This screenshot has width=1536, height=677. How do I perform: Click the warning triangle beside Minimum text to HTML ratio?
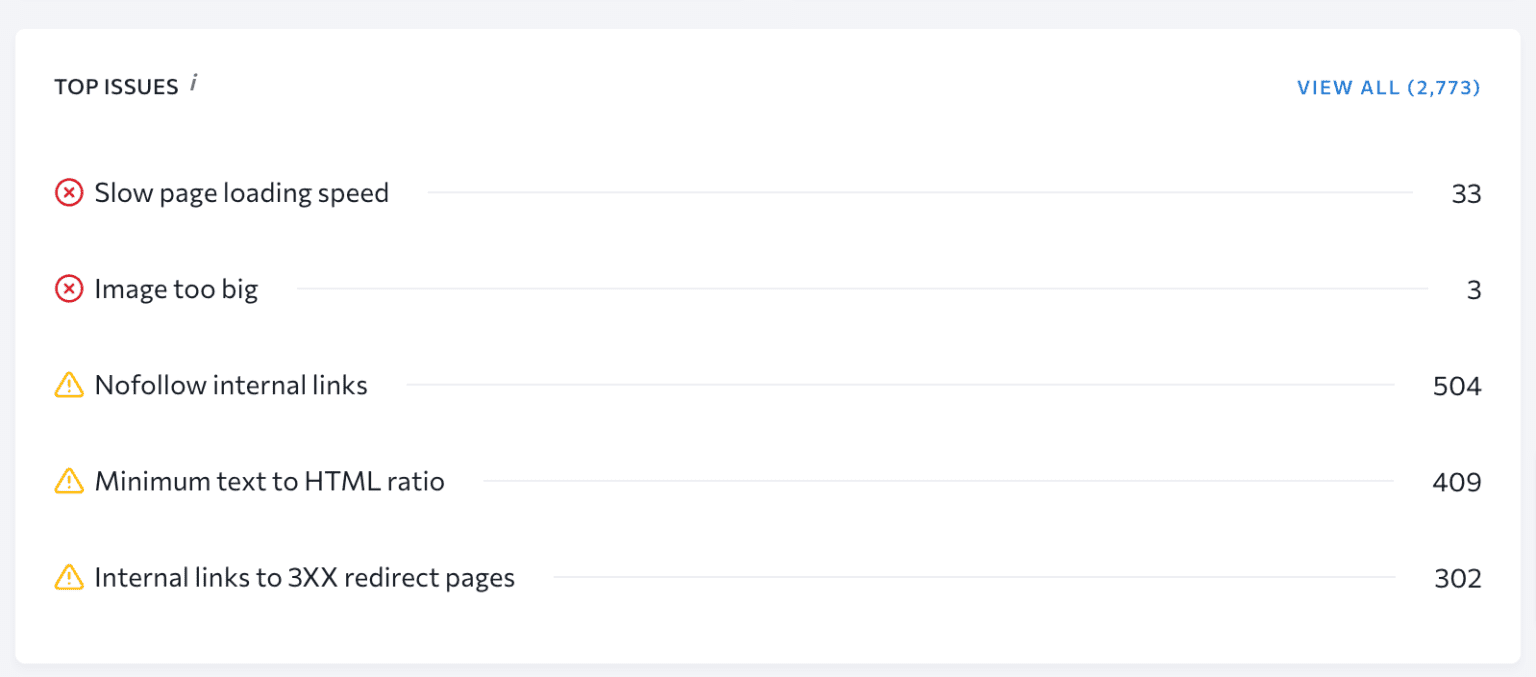[x=69, y=481]
